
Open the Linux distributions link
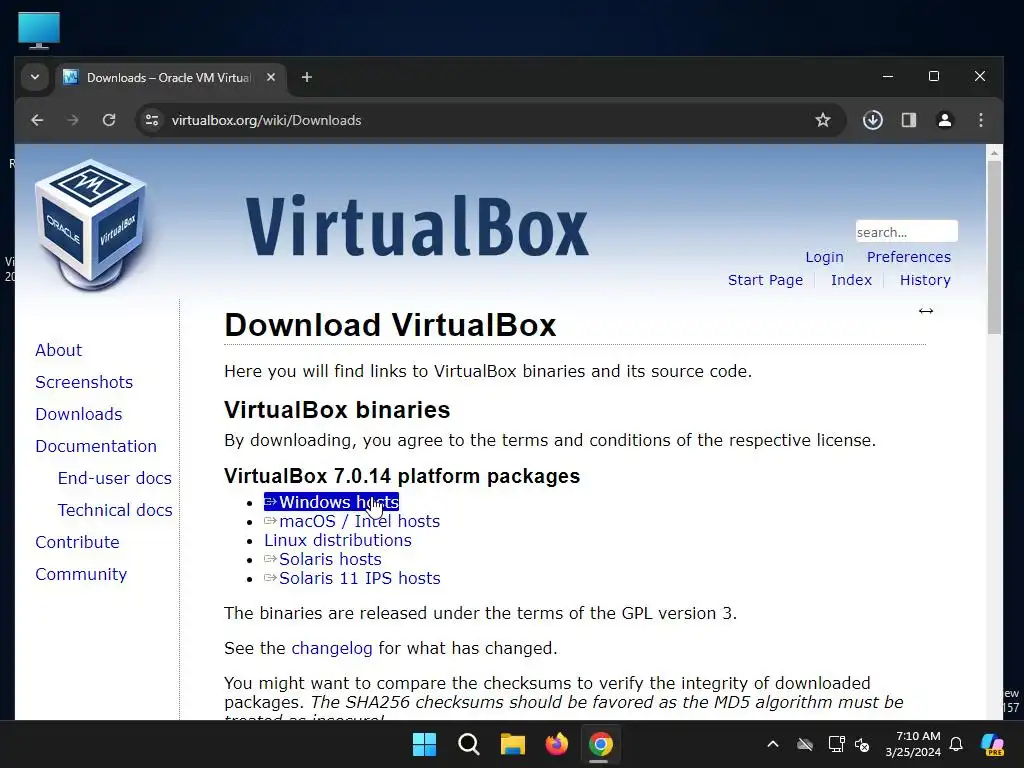[338, 540]
